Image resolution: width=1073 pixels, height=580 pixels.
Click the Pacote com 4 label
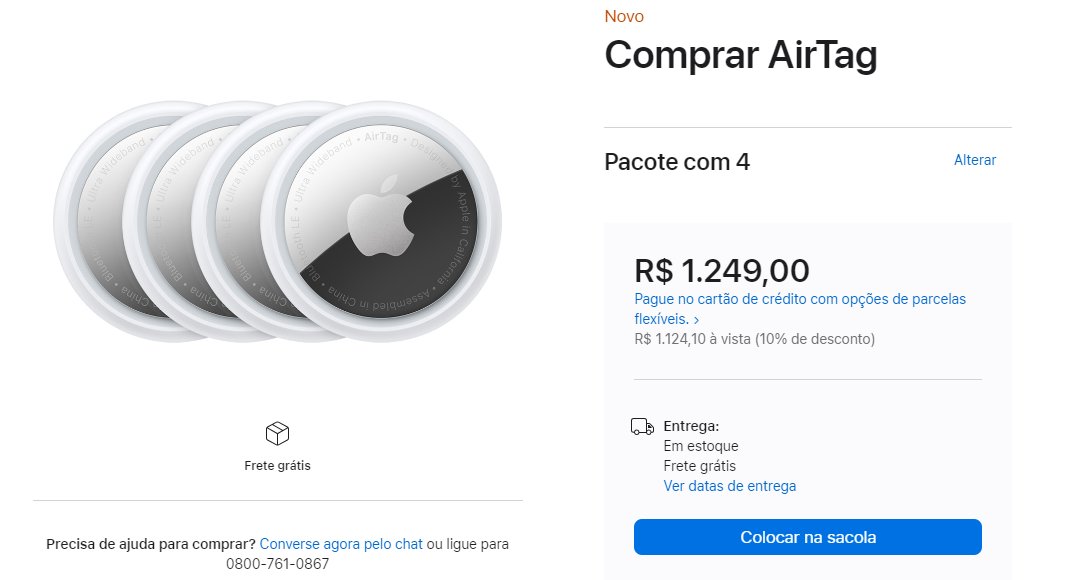click(677, 162)
